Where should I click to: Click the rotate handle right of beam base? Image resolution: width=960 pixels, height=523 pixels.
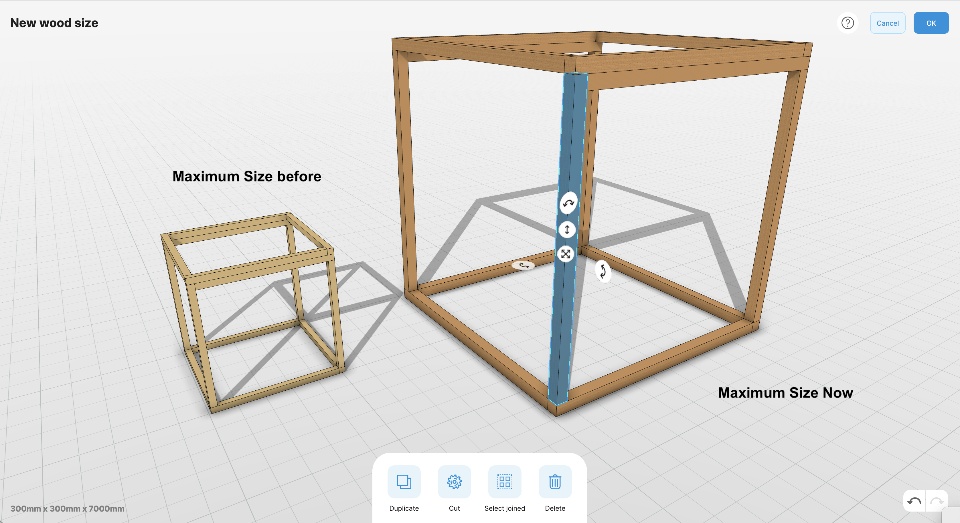click(602, 271)
